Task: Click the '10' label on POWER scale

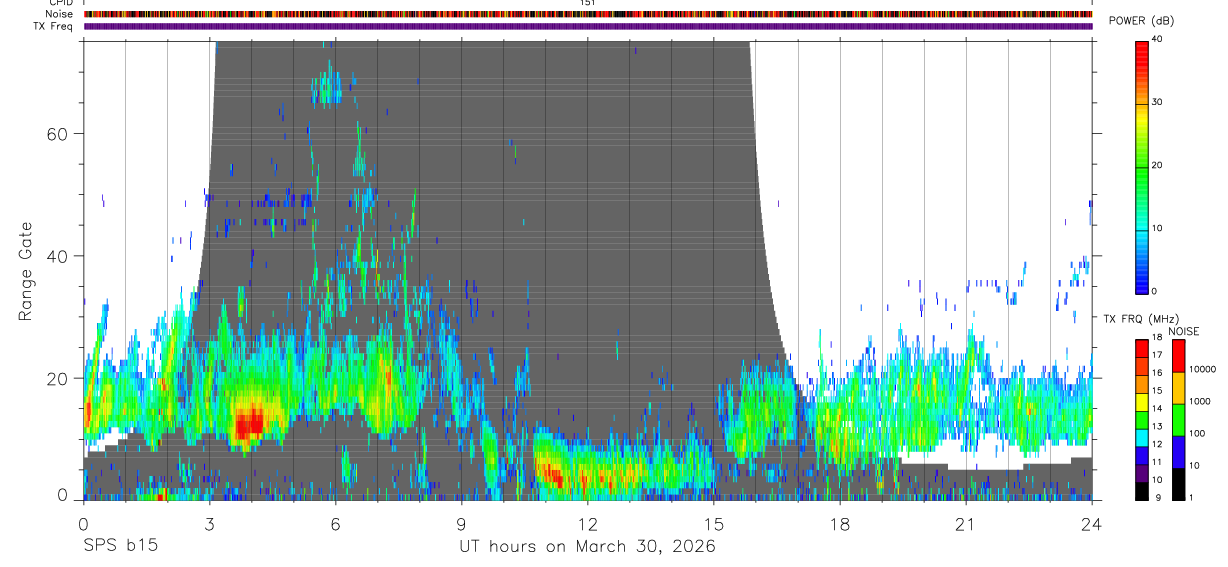Action: pos(1157,228)
